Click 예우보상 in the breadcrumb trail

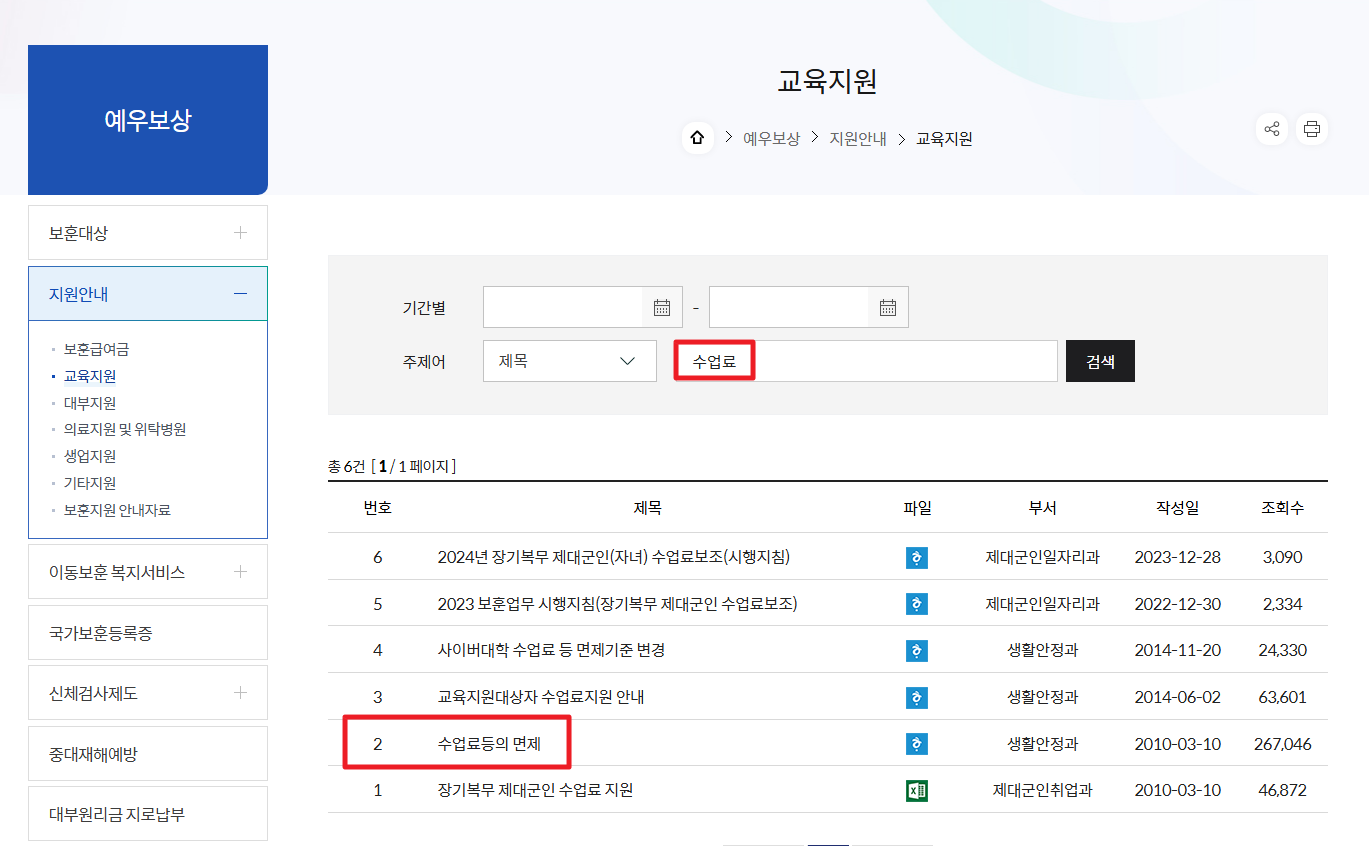(x=771, y=138)
